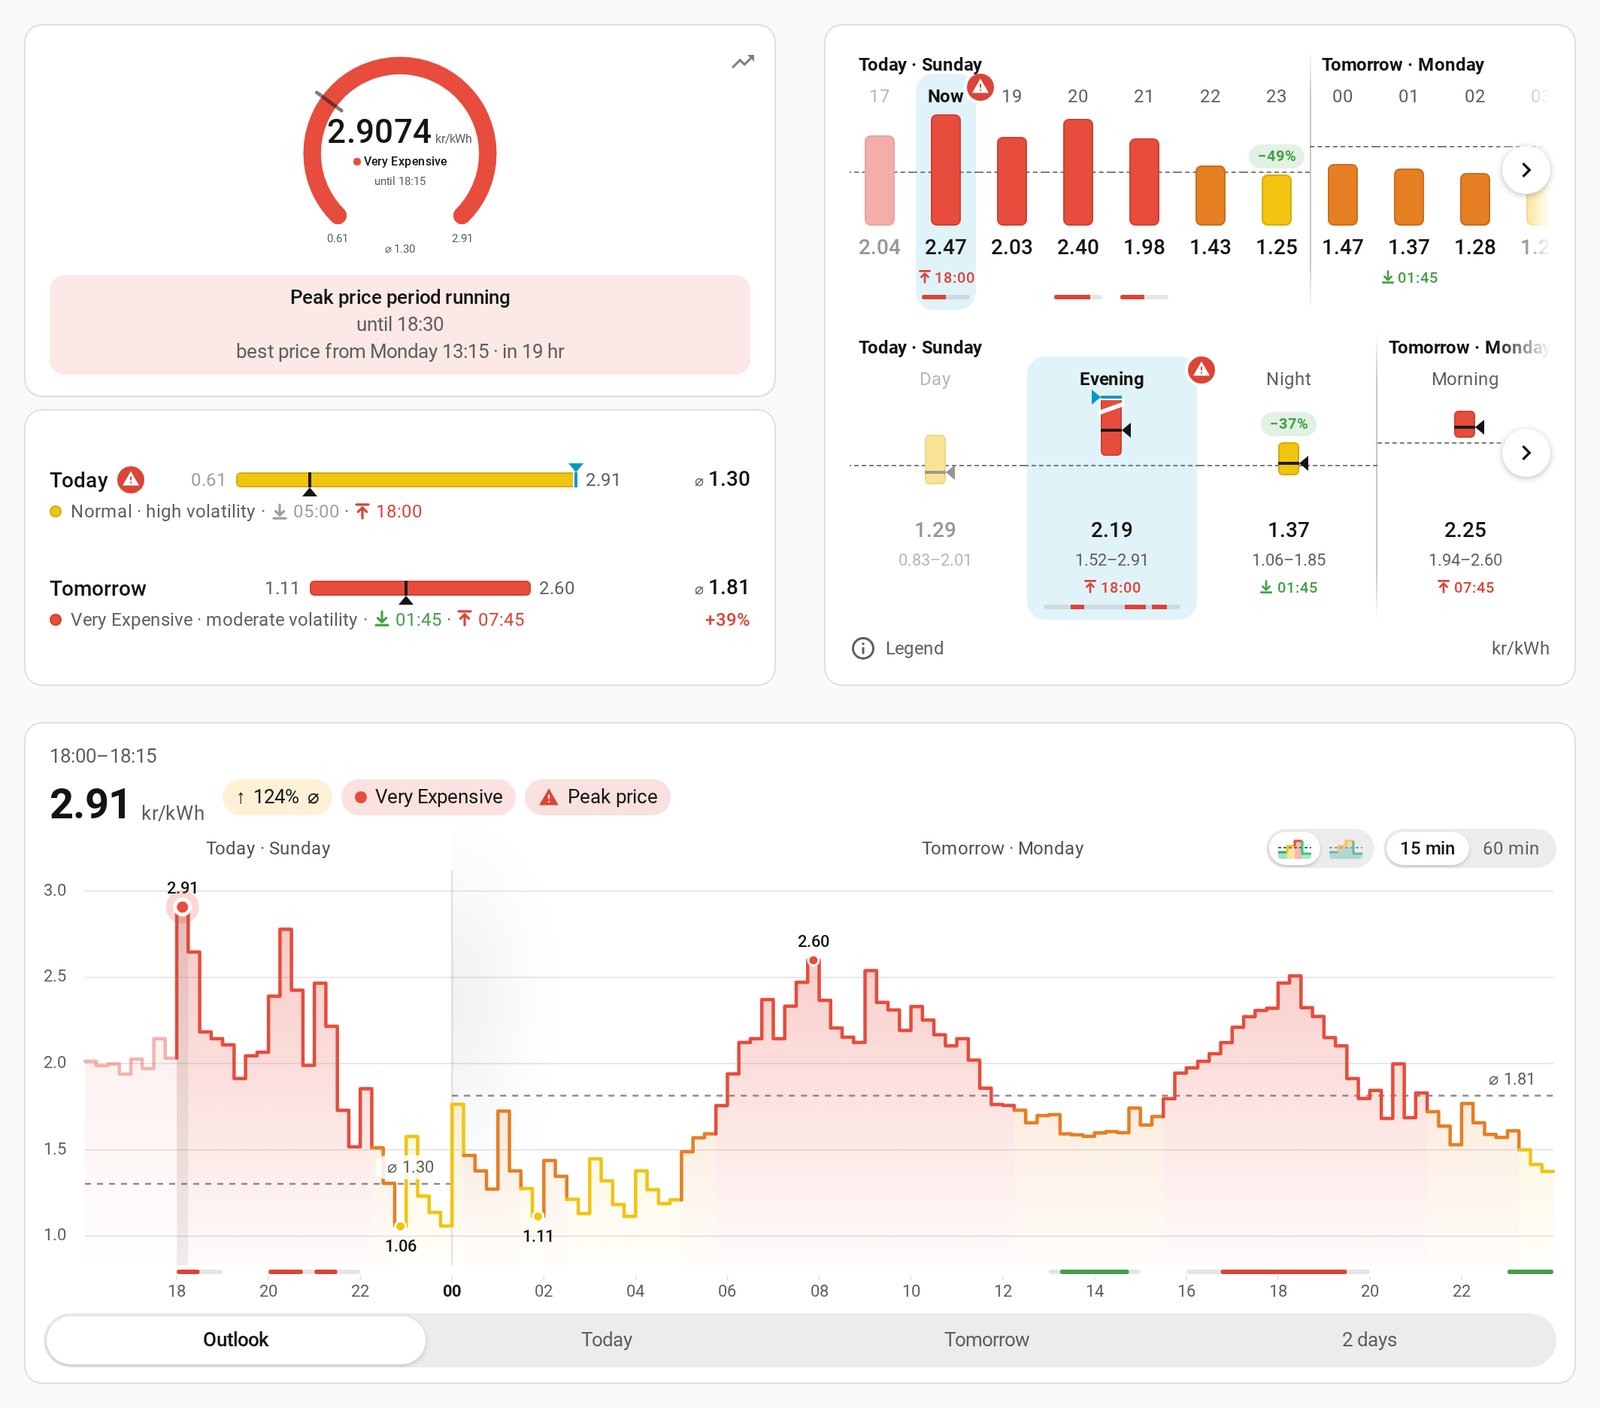This screenshot has width=1600, height=1408.
Task: Click the Very Expensive chip
Action: click(x=428, y=797)
